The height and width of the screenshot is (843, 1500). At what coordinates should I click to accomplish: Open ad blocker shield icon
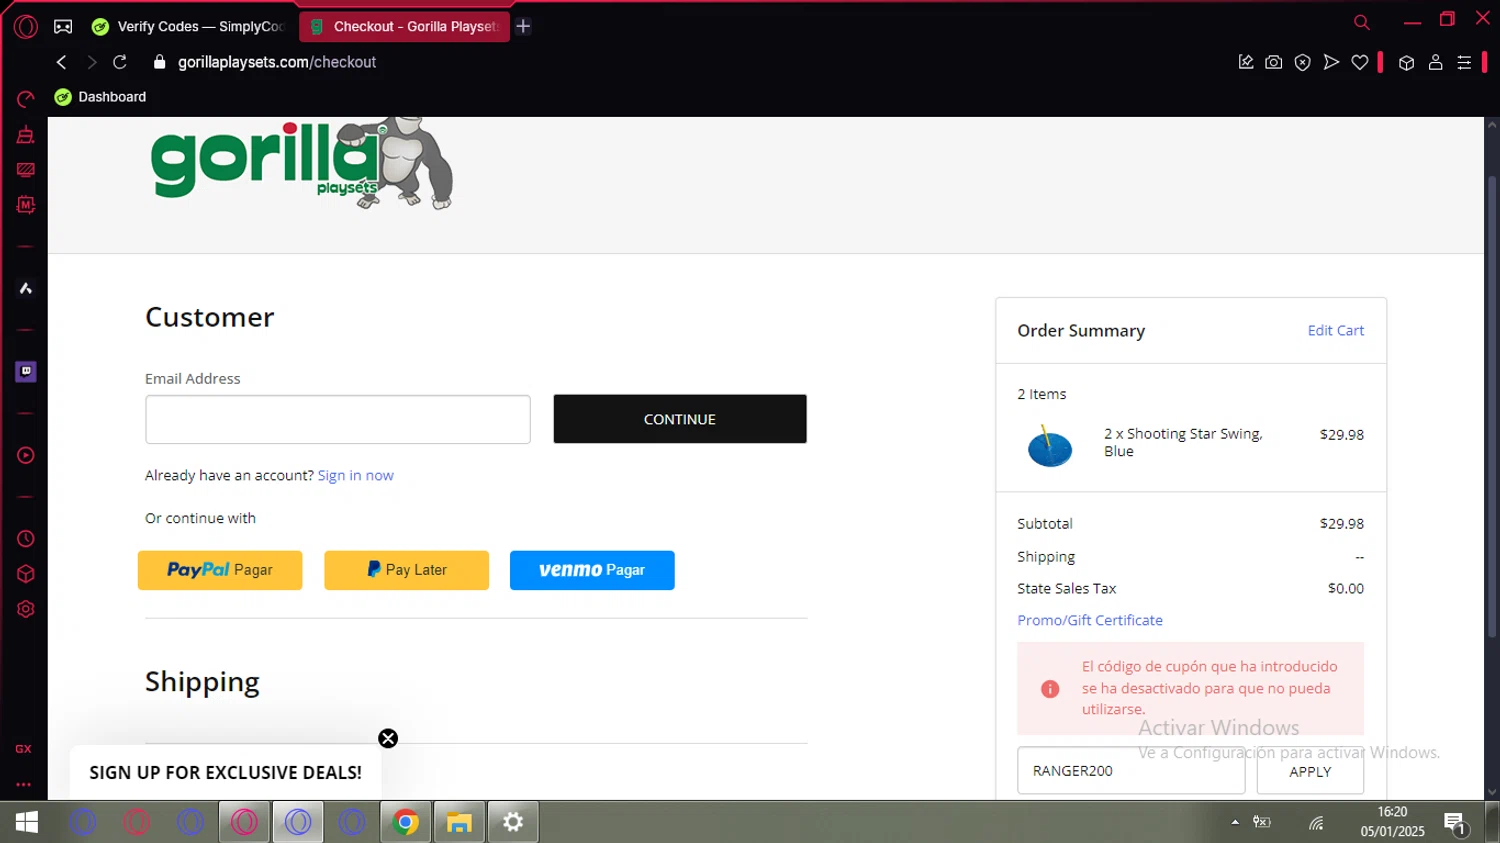(1303, 62)
